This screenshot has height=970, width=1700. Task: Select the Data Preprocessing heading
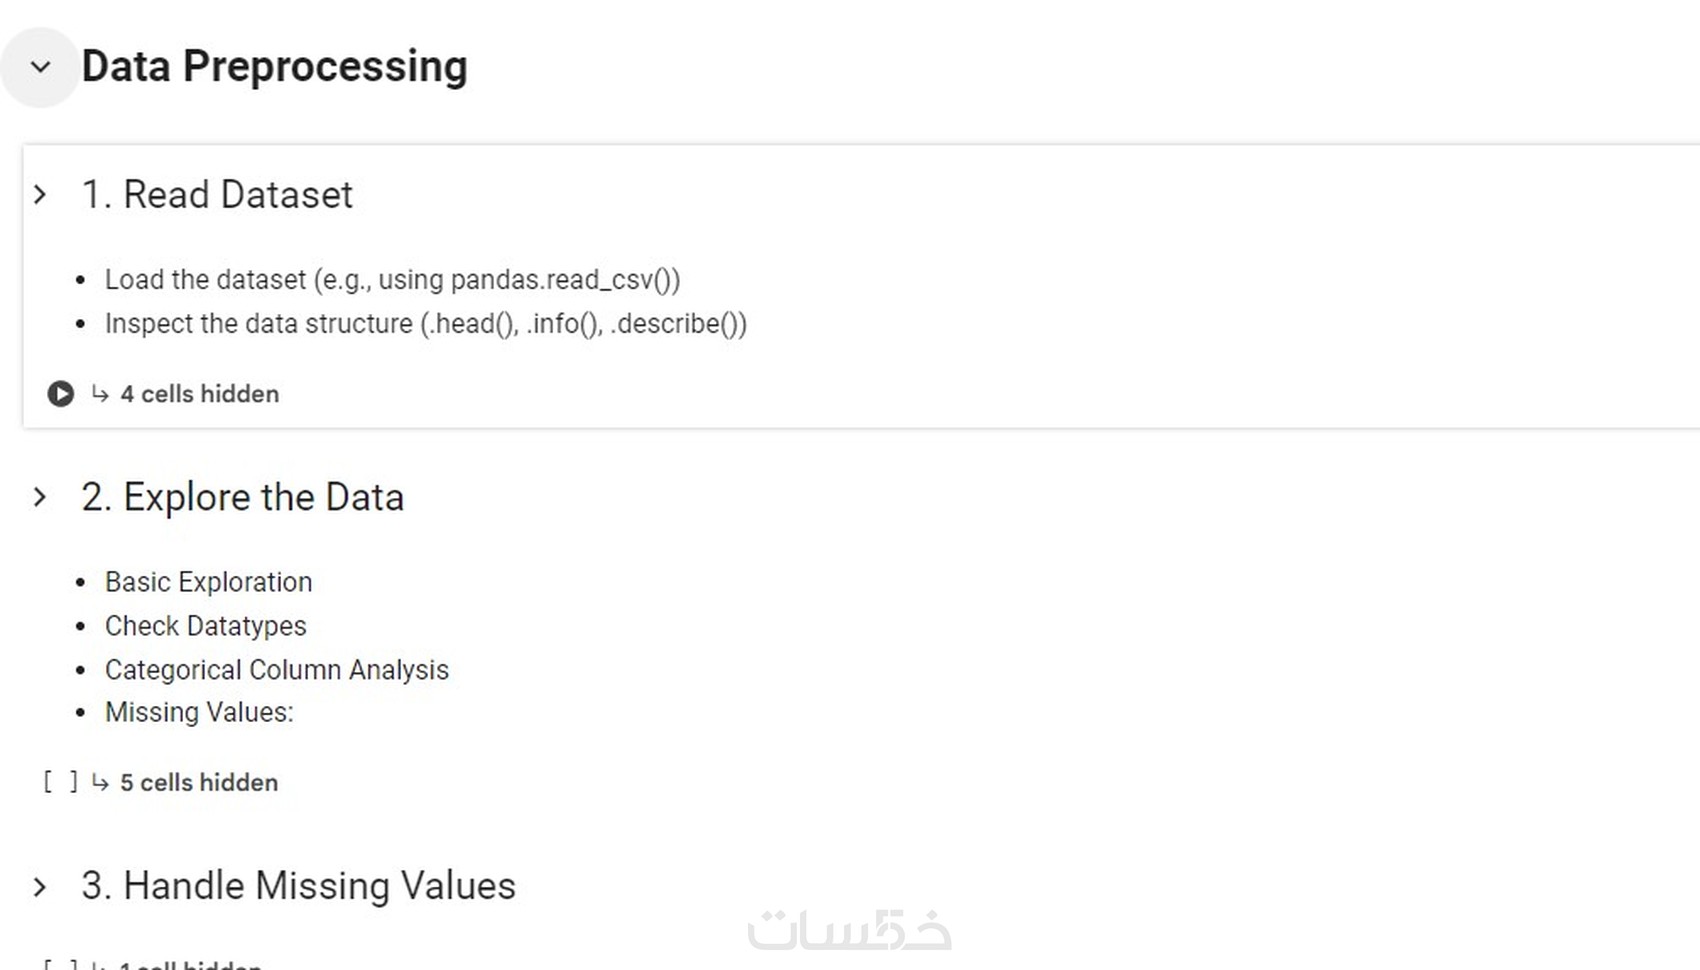point(274,67)
